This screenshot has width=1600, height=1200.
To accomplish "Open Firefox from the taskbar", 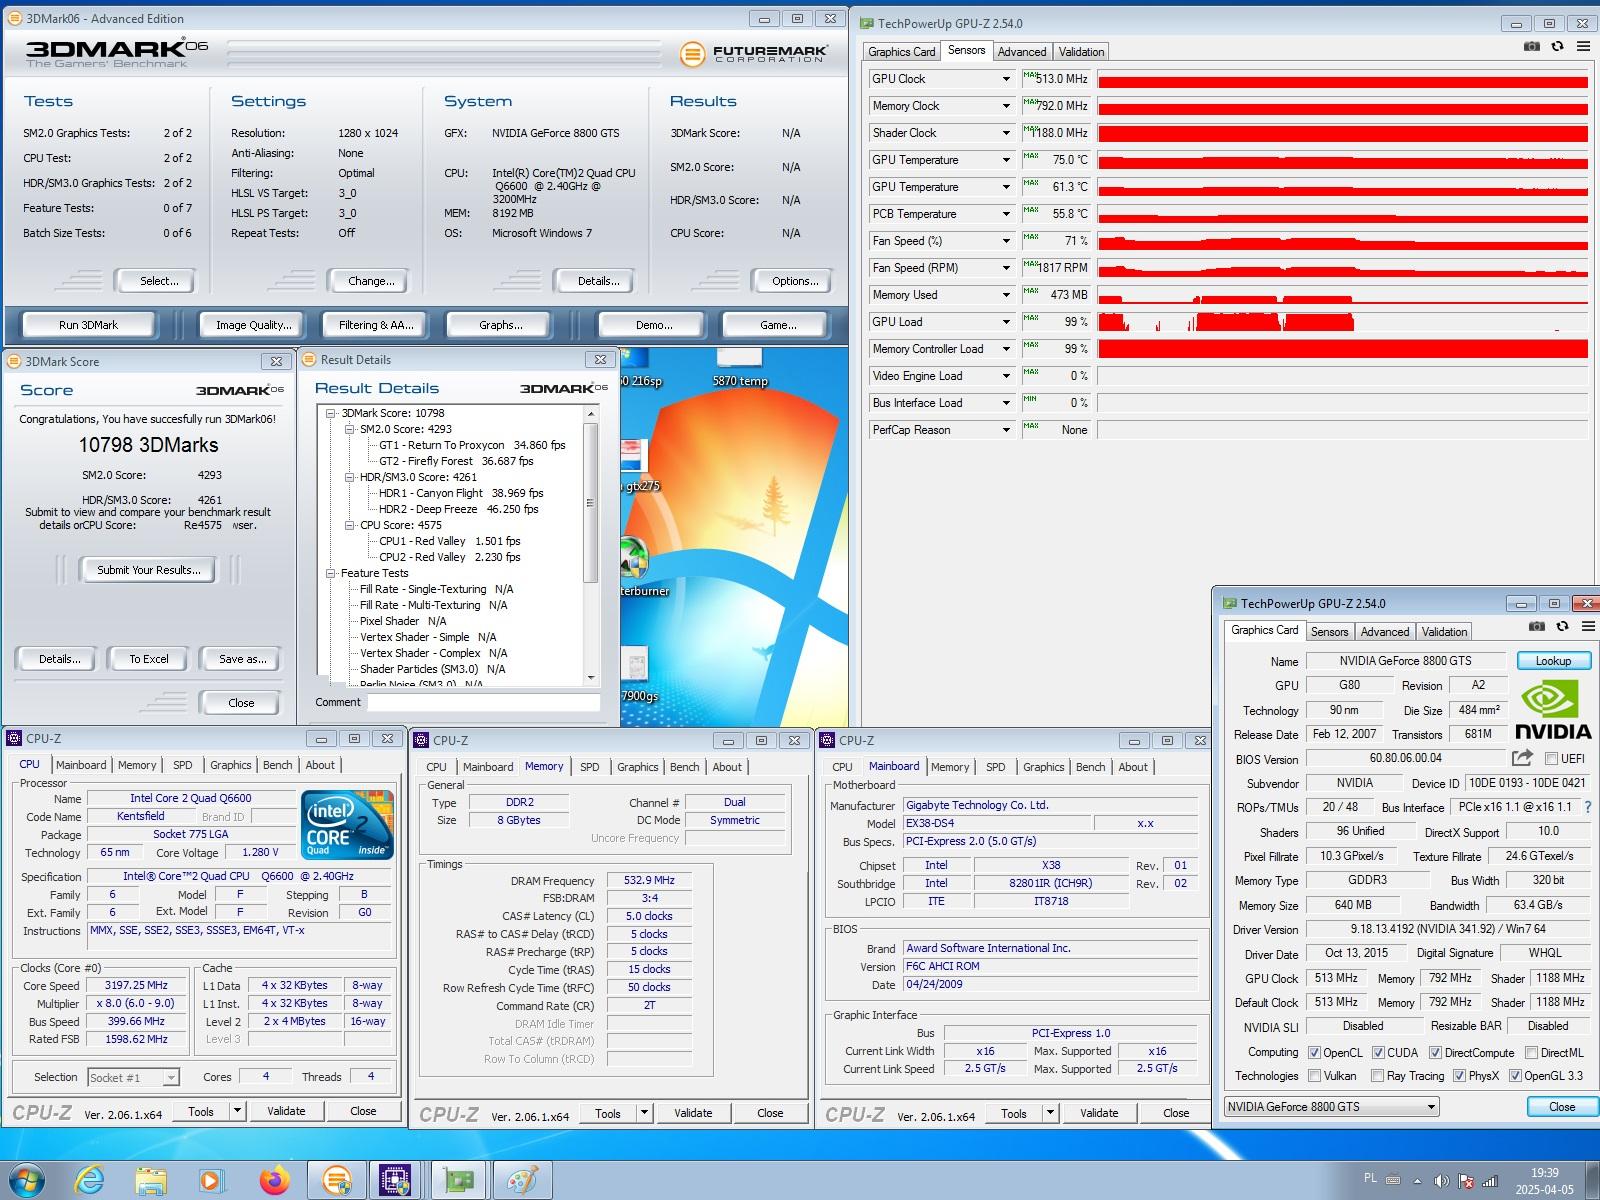I will (x=273, y=1180).
